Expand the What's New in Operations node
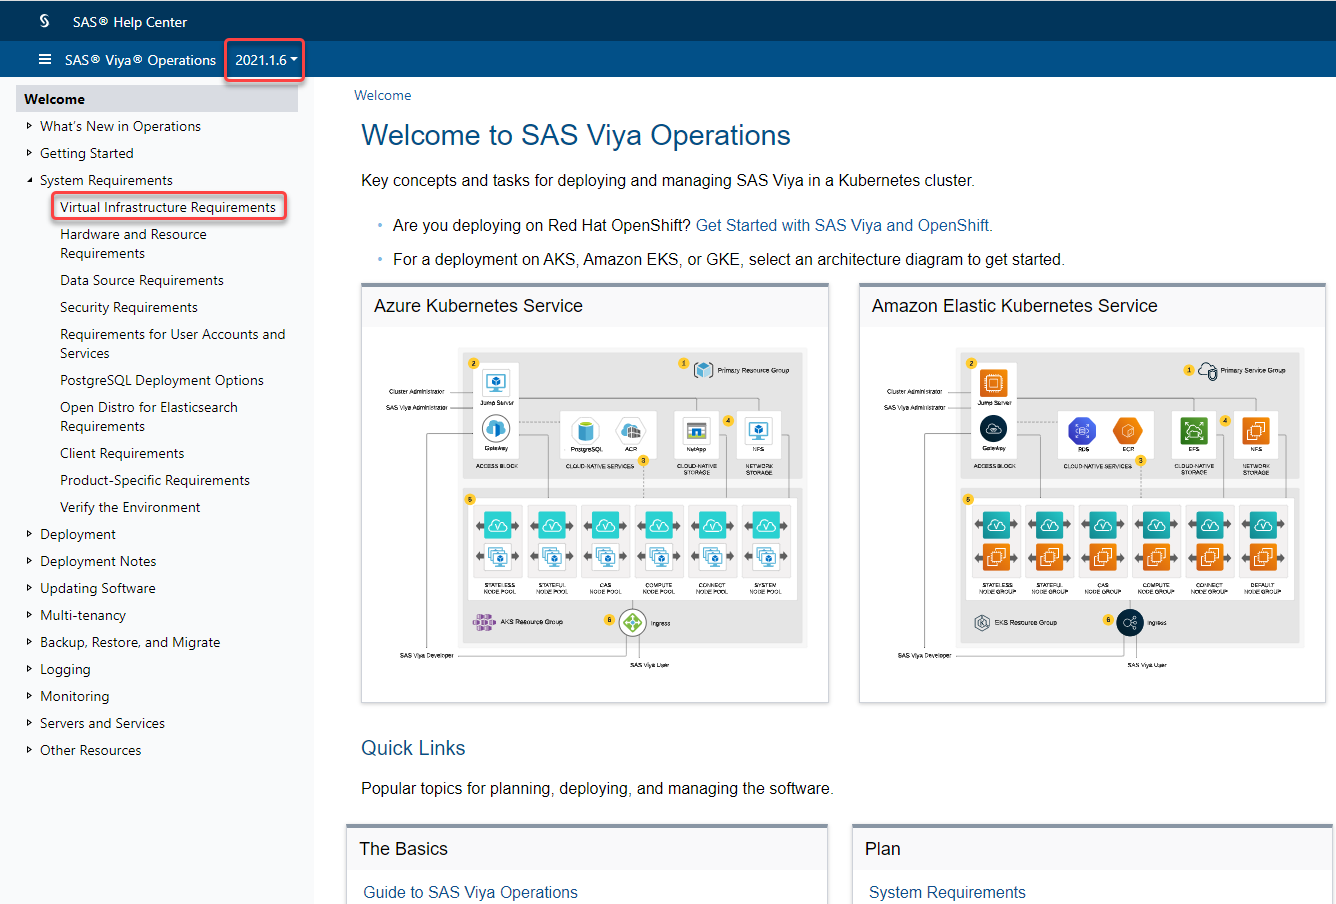Image resolution: width=1336 pixels, height=904 pixels. coord(29,126)
